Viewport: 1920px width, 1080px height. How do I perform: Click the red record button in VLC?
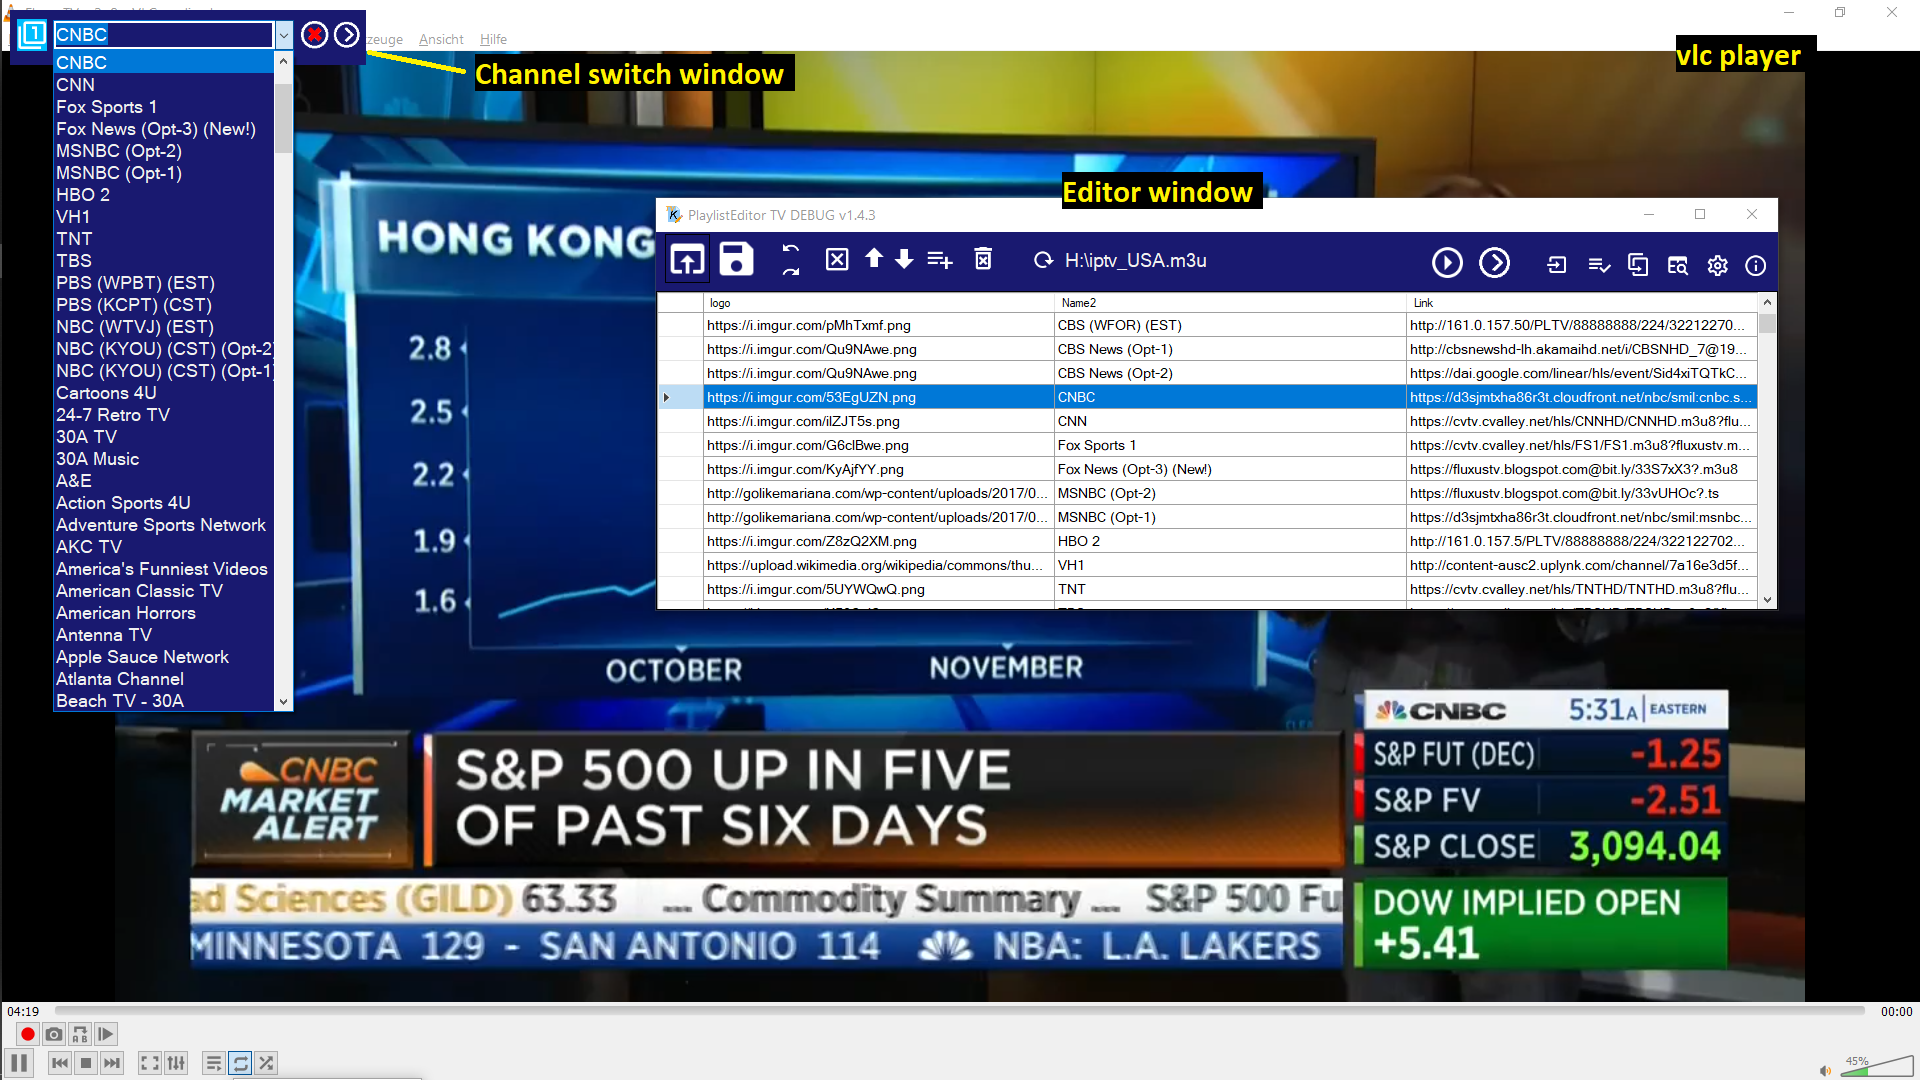[x=27, y=1034]
